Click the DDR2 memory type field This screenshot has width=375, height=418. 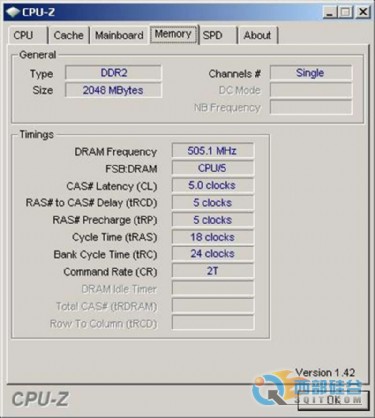[113, 73]
